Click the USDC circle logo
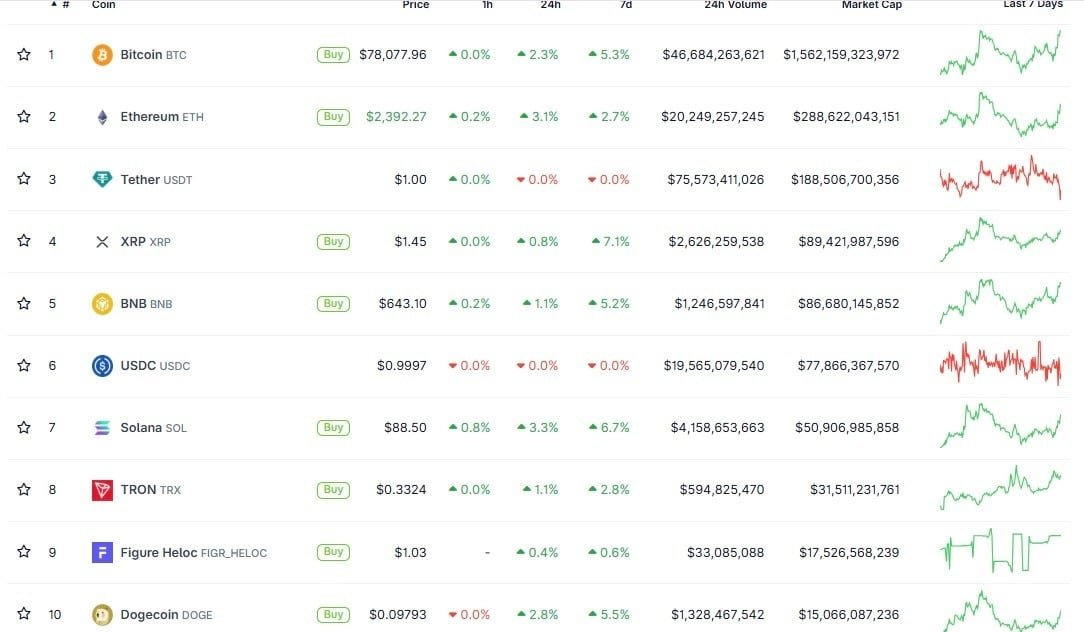 pos(101,365)
